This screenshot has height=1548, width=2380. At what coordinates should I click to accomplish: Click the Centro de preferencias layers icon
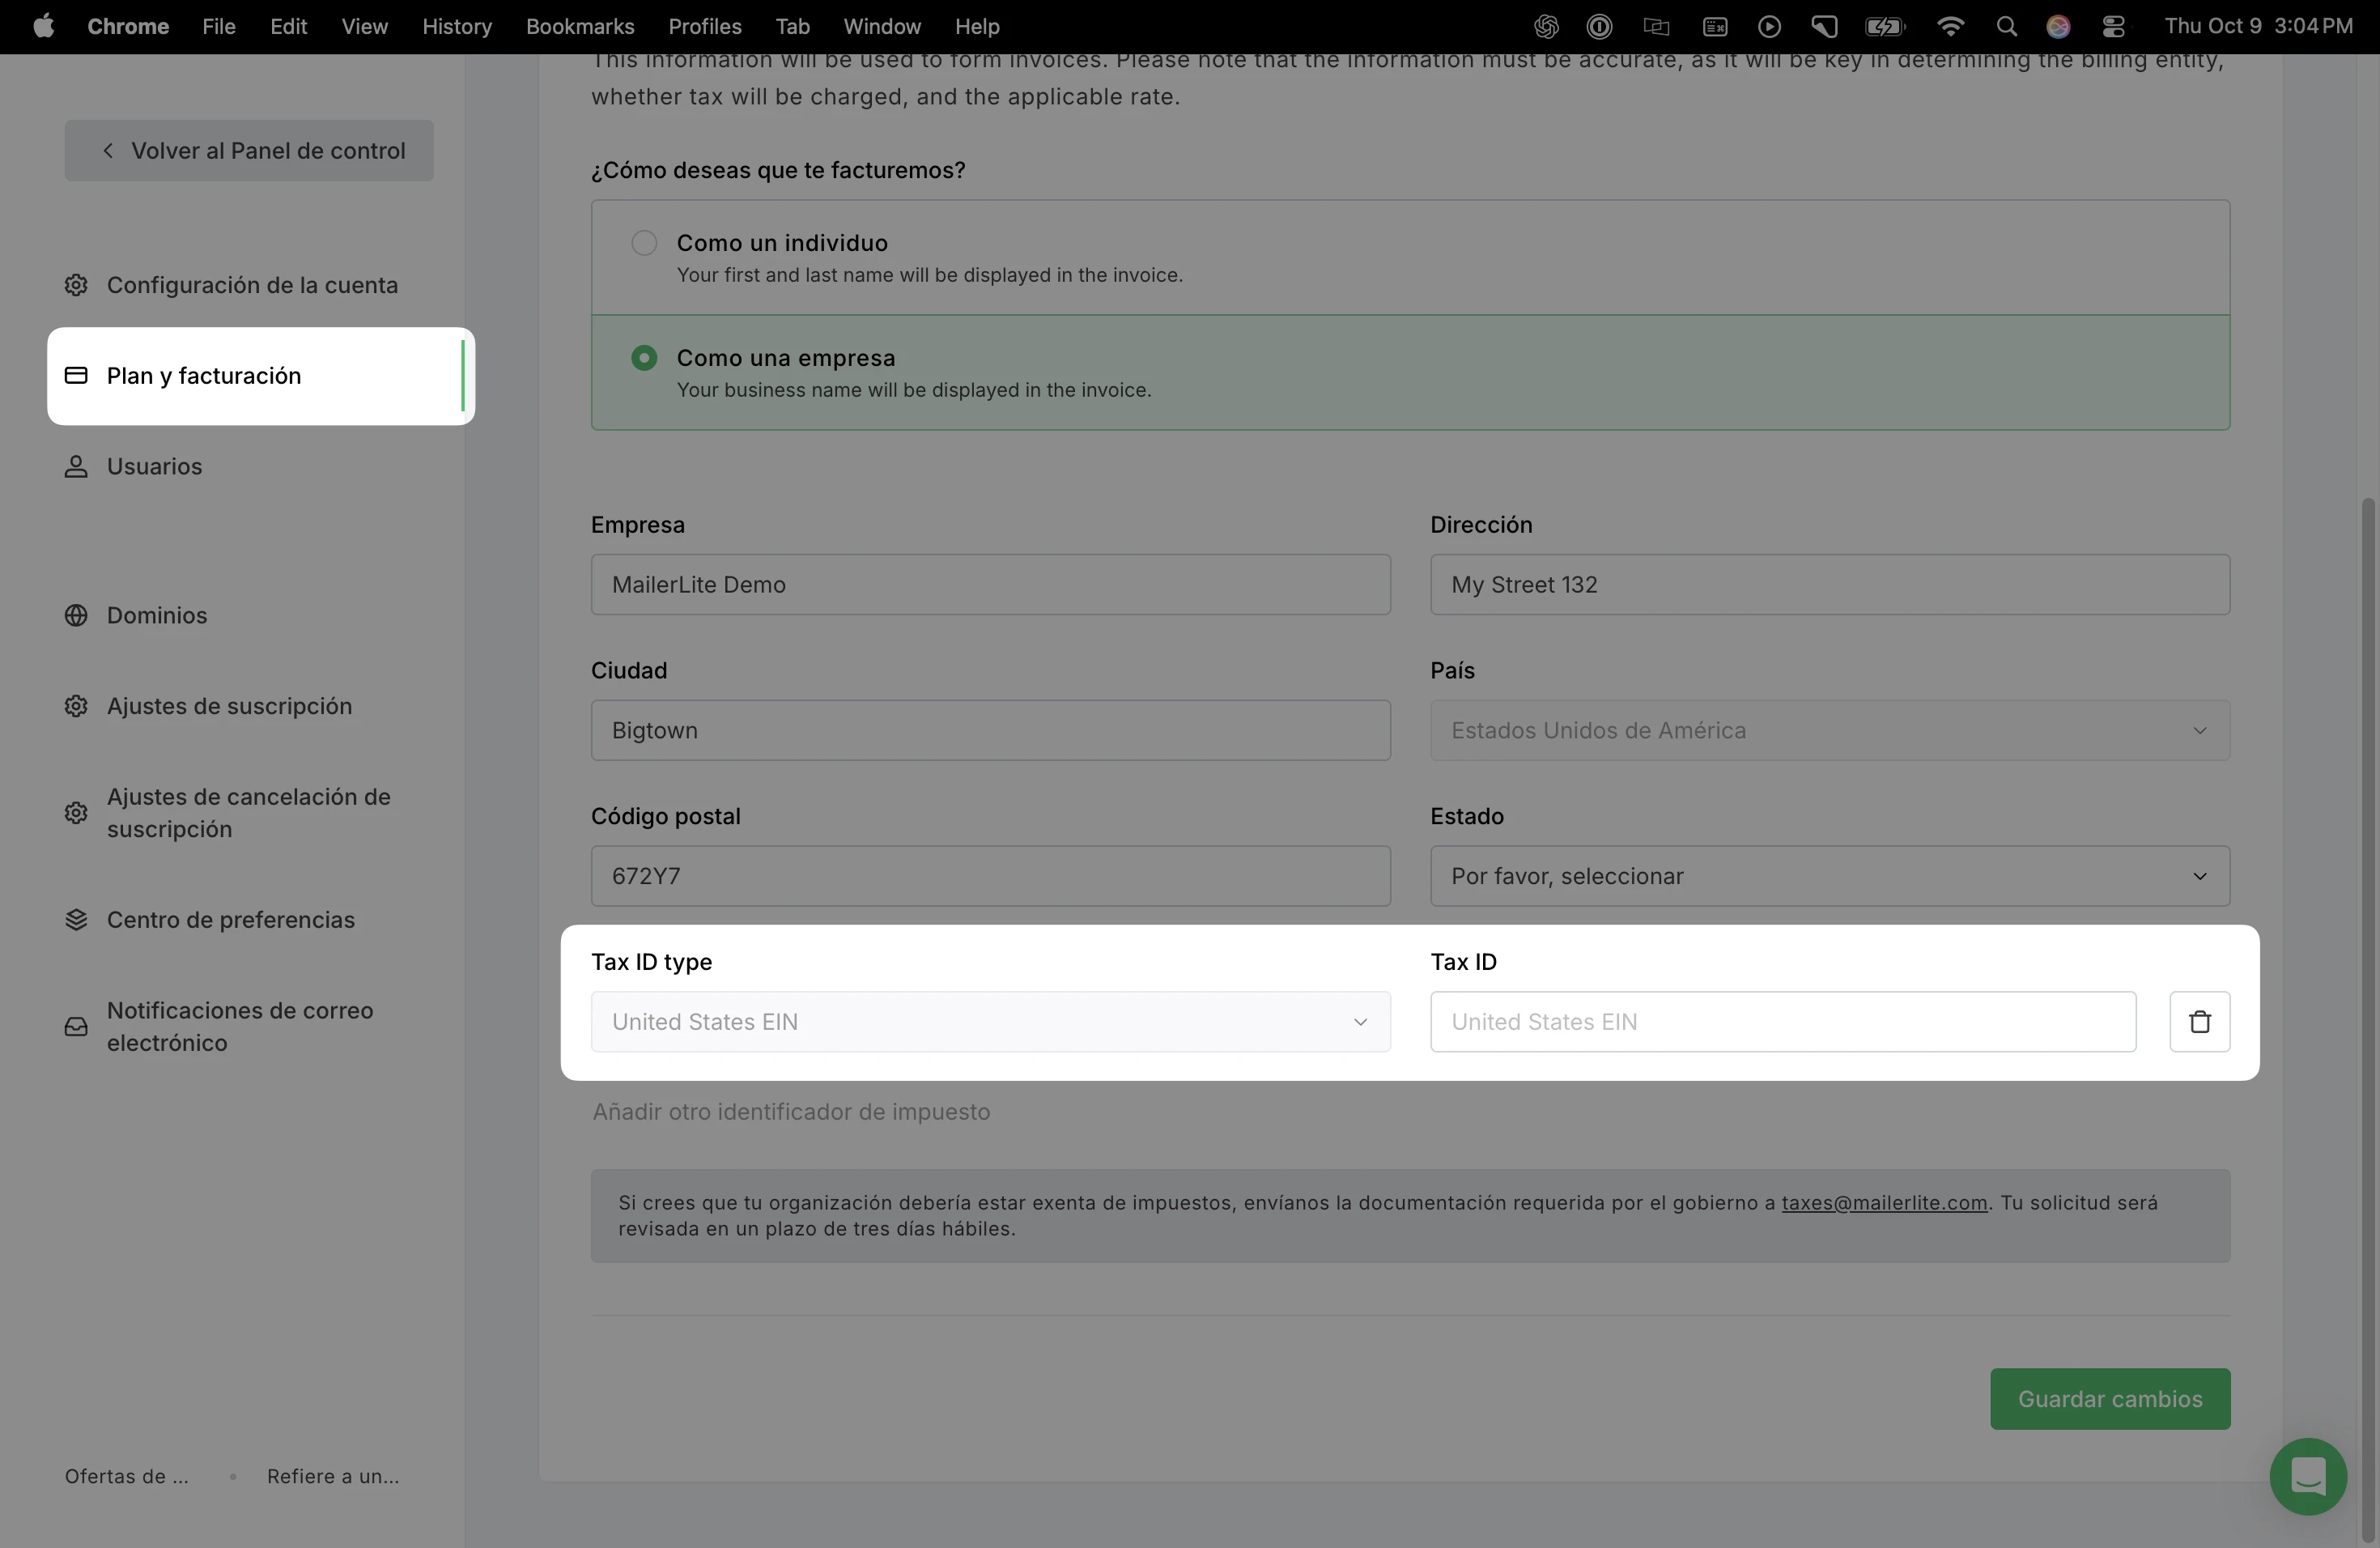76,919
